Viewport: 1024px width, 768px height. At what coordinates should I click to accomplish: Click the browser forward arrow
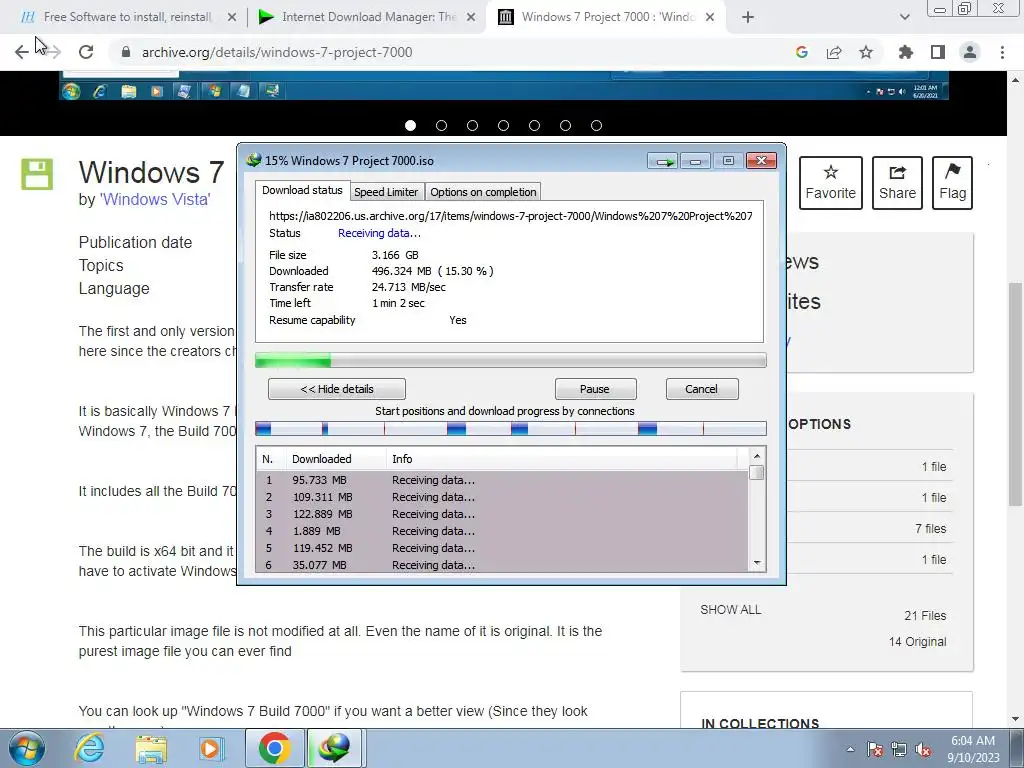[x=54, y=52]
